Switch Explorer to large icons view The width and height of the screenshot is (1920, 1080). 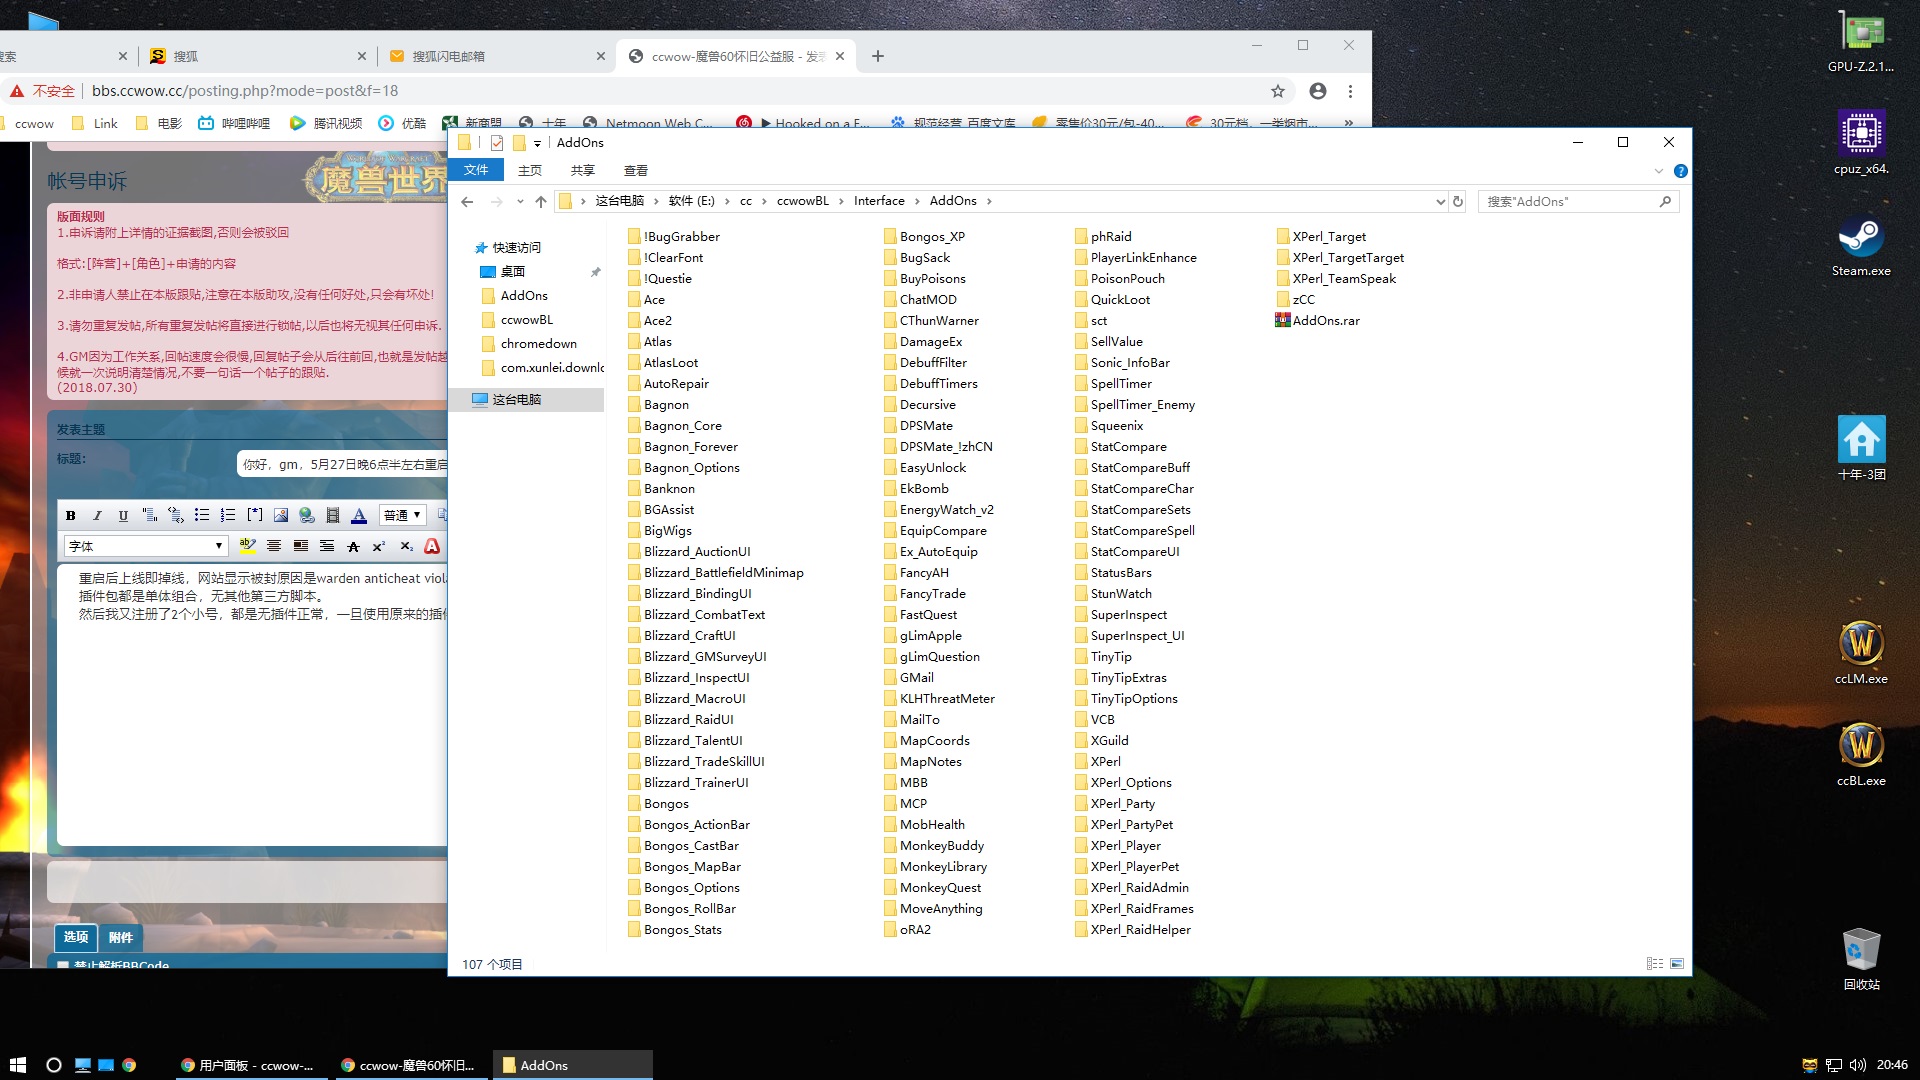1677,964
